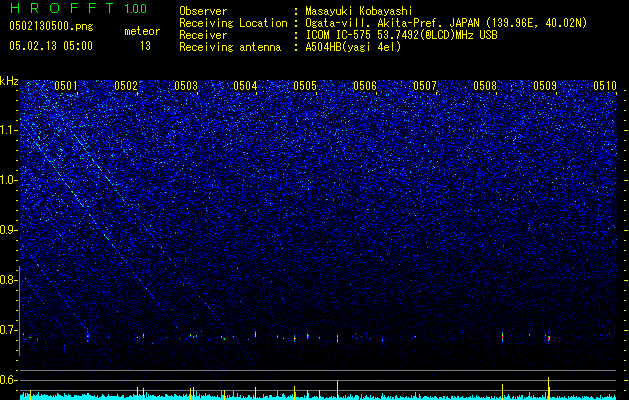Click the gray vertical range bar on the frequency axis
629x400 pixels.
[x=19, y=311]
